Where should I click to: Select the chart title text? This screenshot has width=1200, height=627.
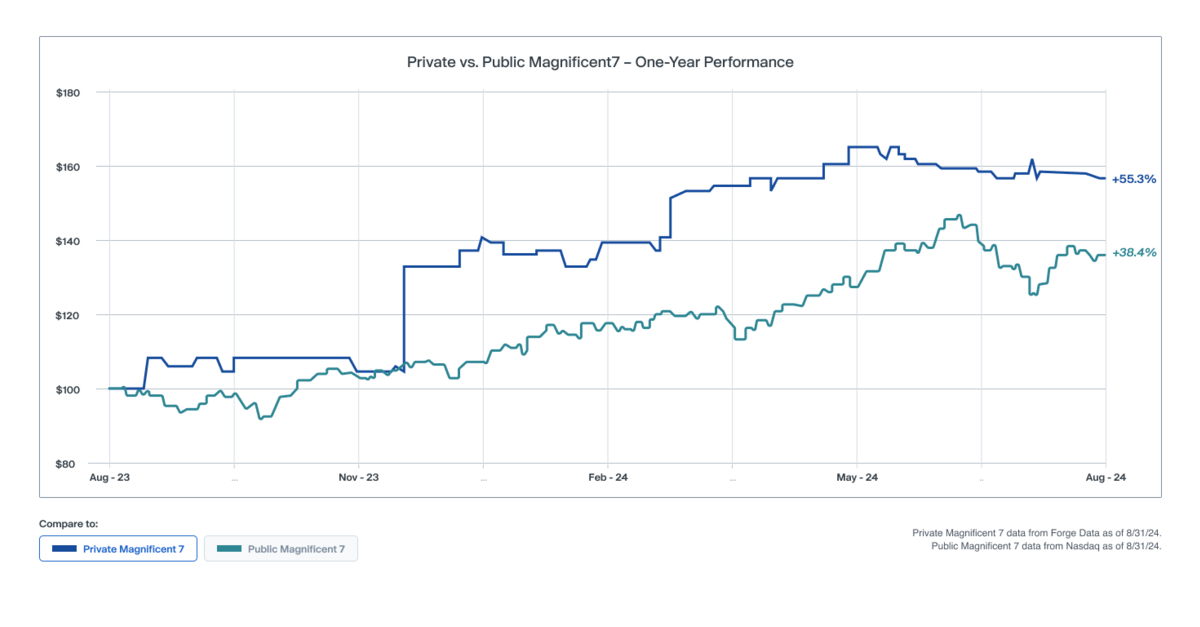click(600, 62)
